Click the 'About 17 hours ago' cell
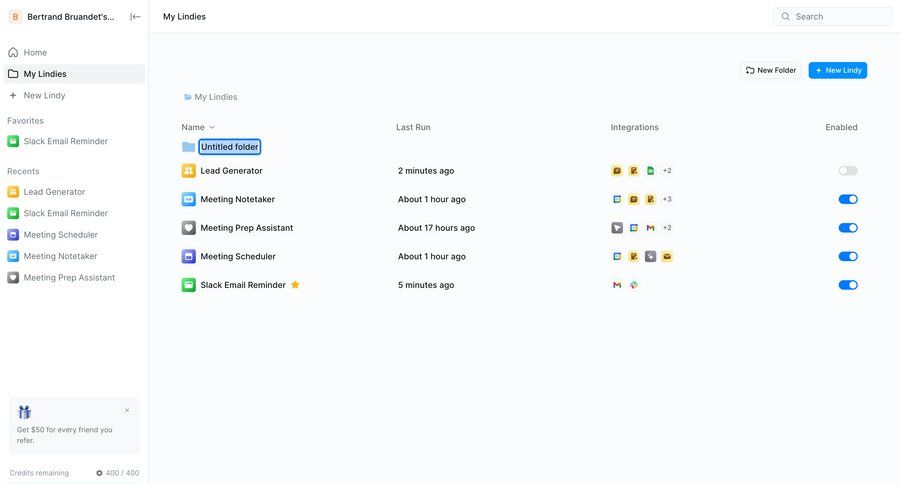The image size is (900, 484). point(436,228)
